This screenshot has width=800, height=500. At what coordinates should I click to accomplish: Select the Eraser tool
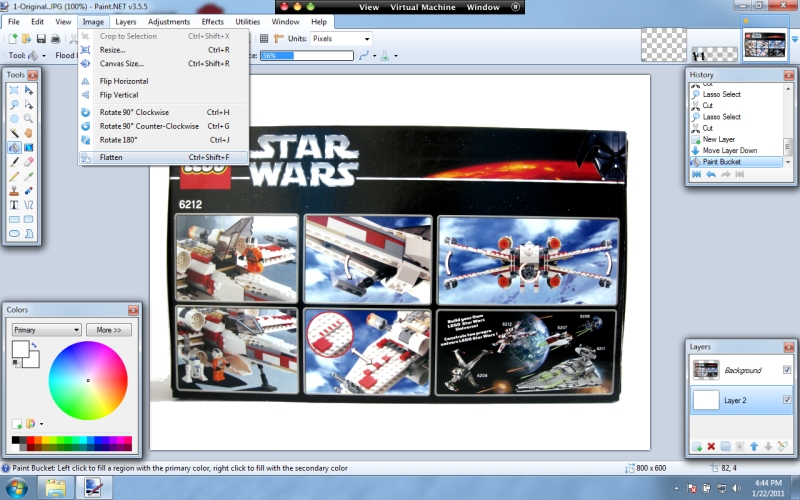(x=29, y=162)
